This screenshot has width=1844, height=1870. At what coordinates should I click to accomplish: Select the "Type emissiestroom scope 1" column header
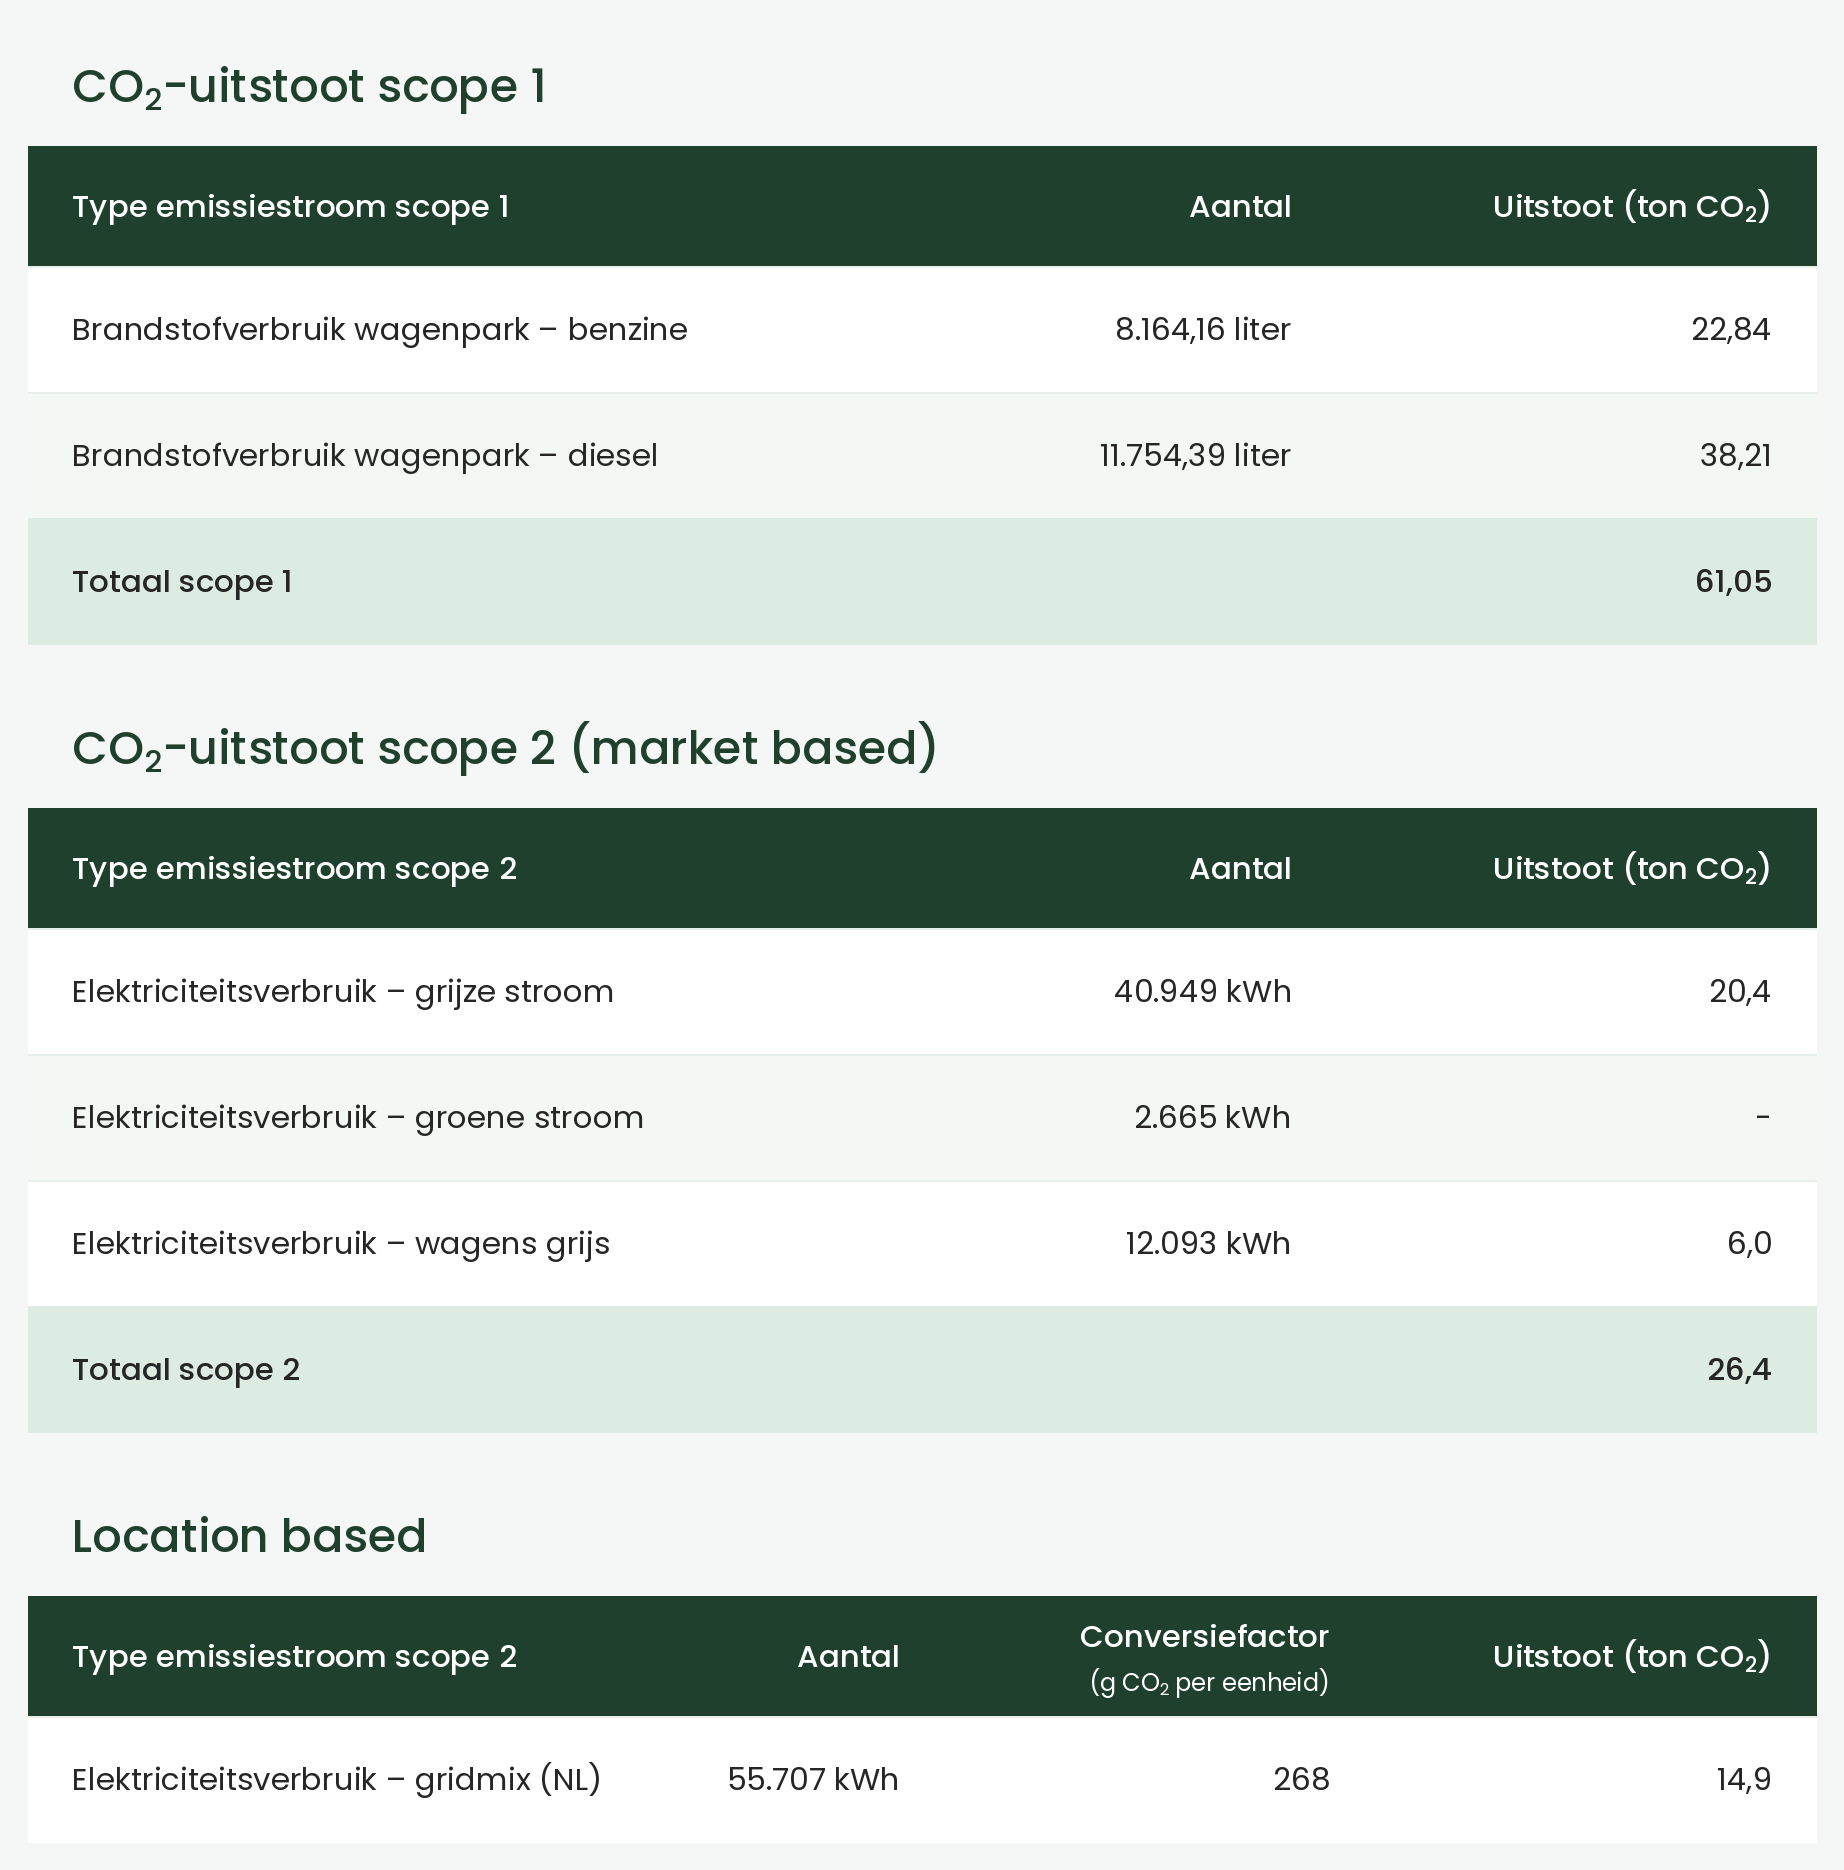pos(291,207)
